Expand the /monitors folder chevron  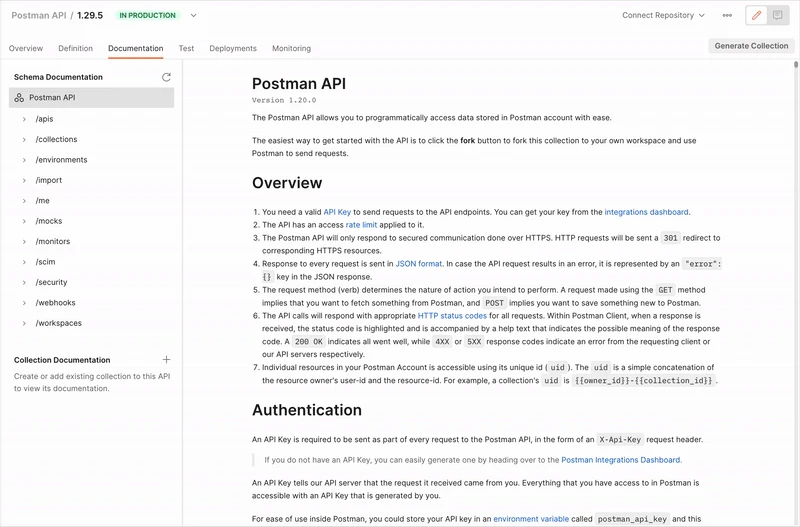pyautogui.click(x=24, y=241)
